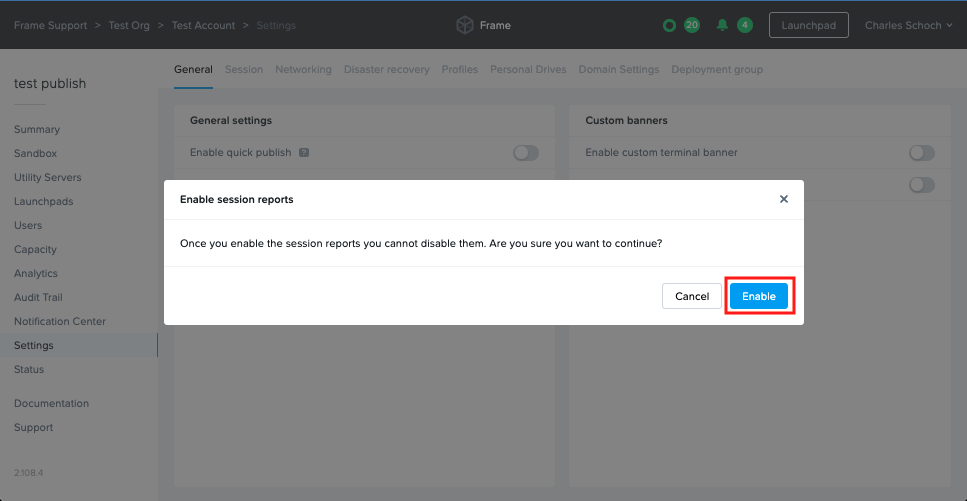The image size is (967, 501).
Task: Open the notifications bell icon
Action: click(x=722, y=25)
